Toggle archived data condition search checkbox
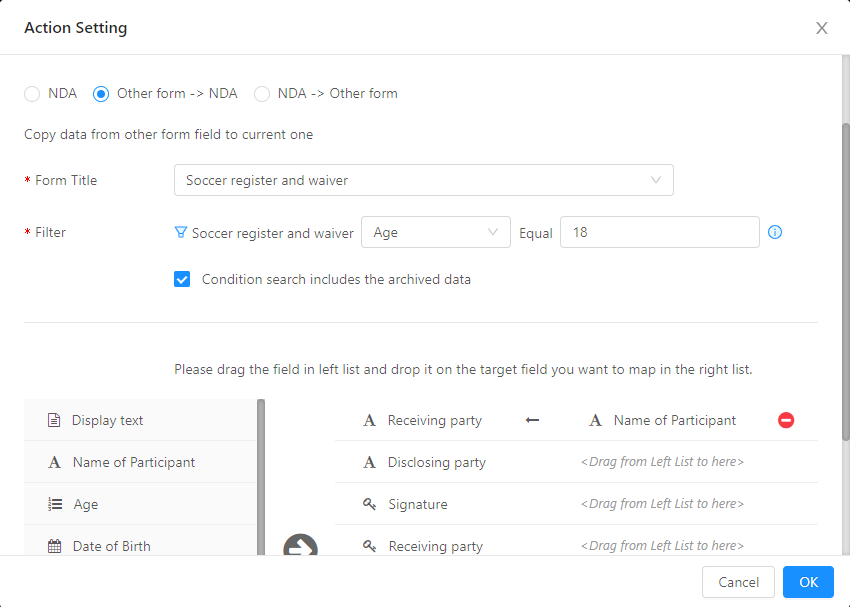 click(x=182, y=279)
